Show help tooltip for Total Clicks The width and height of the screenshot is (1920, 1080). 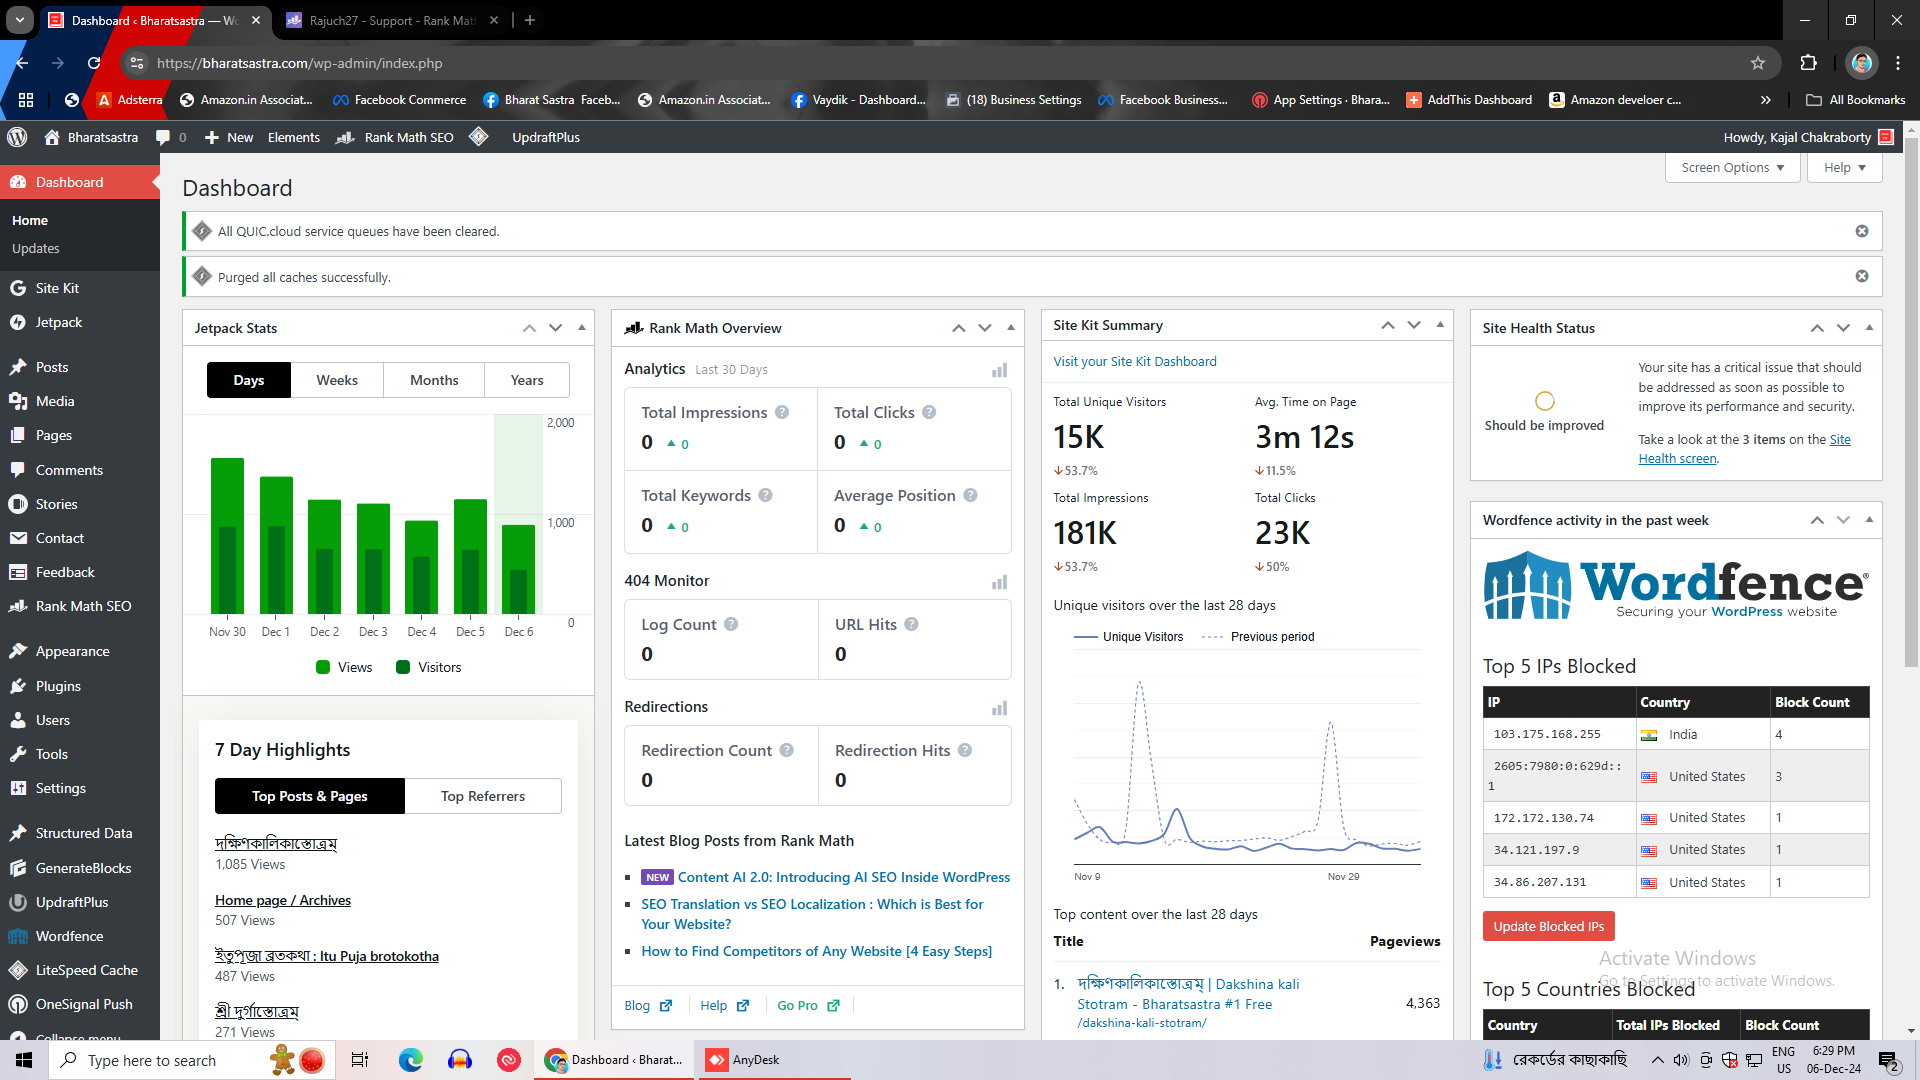929,412
